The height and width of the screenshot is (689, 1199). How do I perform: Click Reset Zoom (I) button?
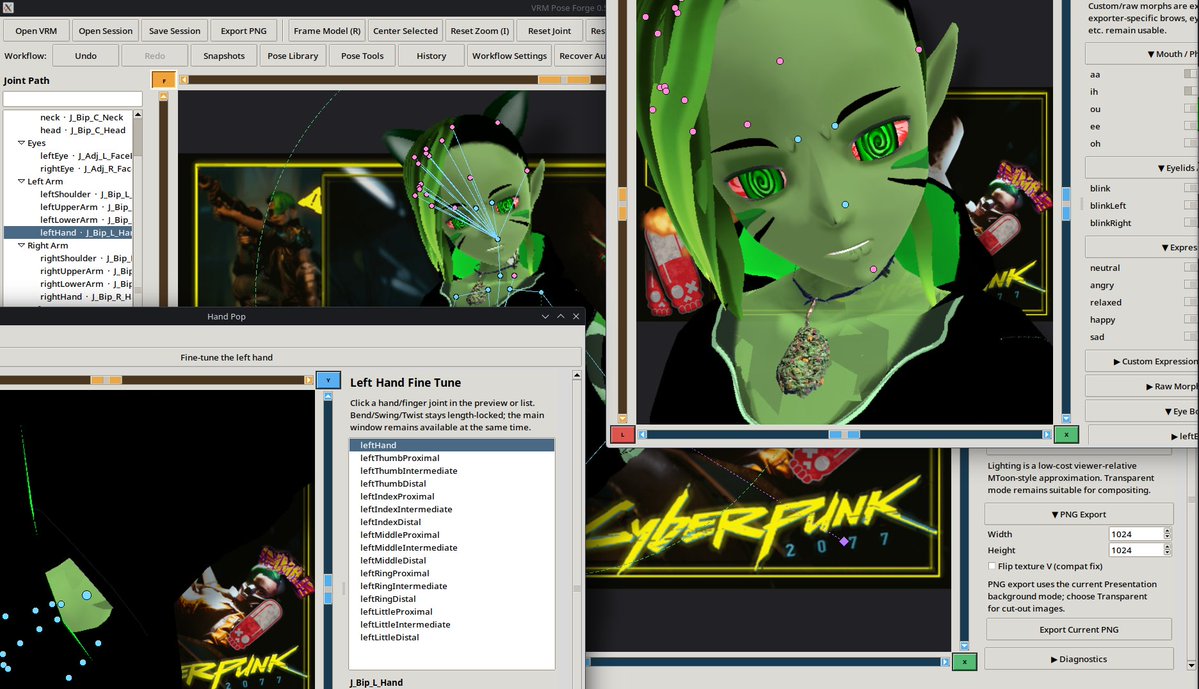click(x=479, y=31)
